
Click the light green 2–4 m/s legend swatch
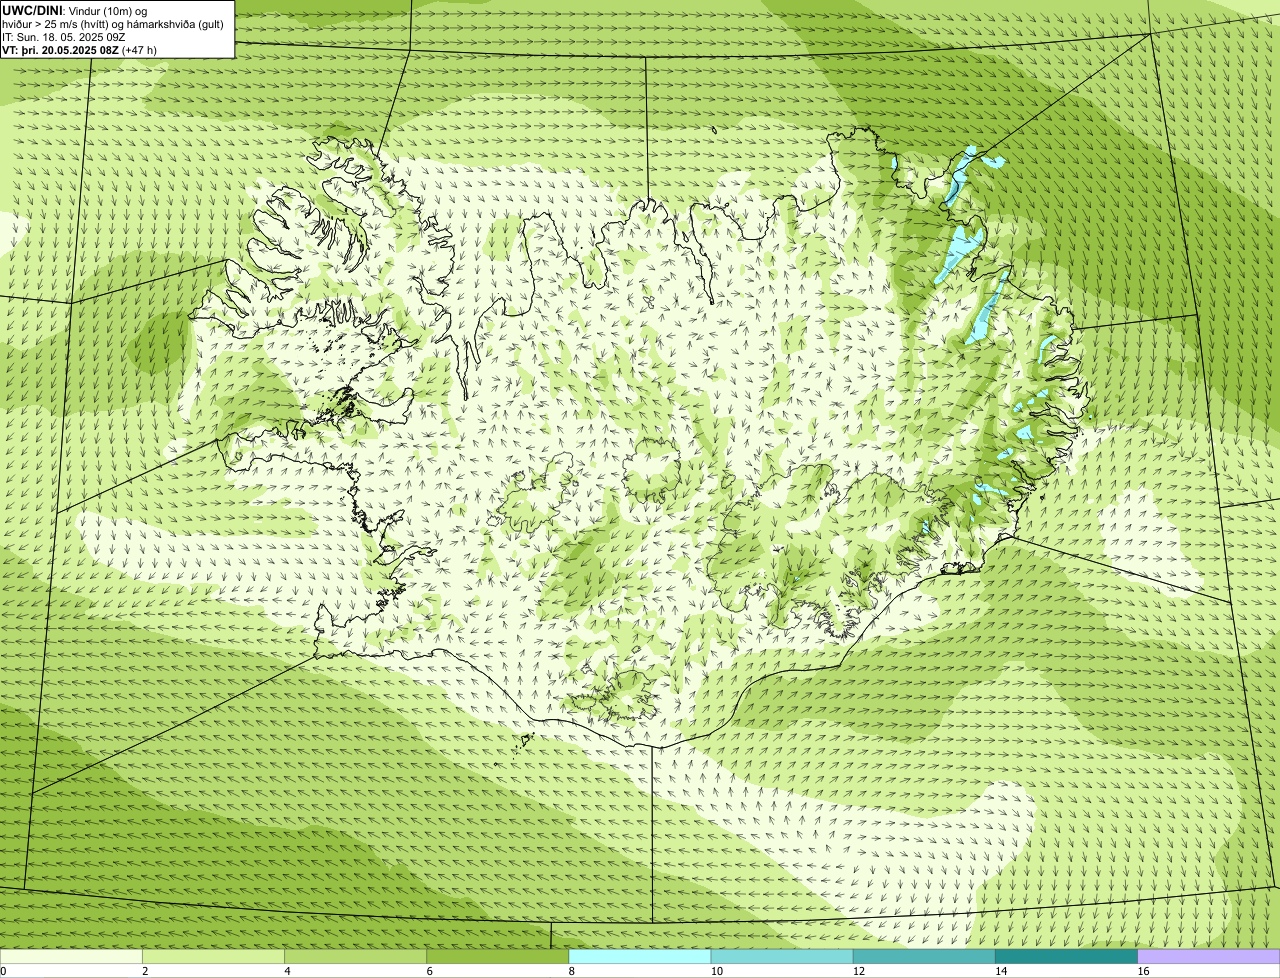click(x=213, y=957)
